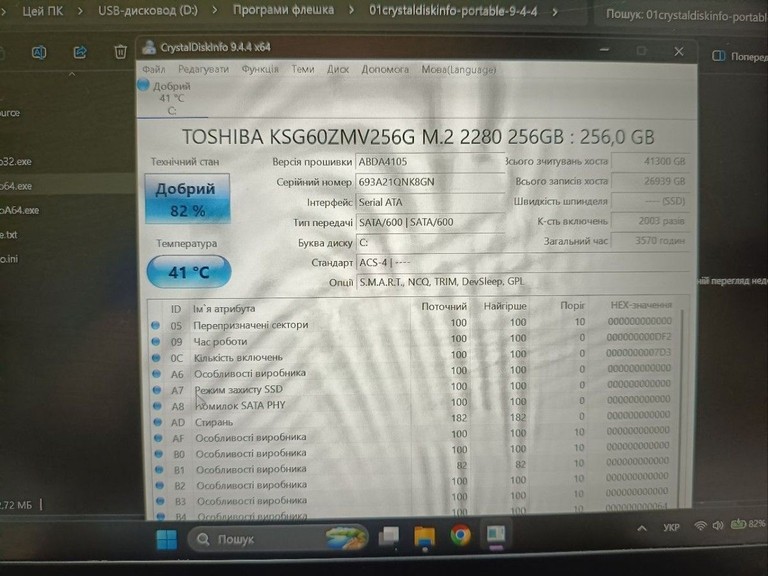Expand chevron after 01crystaldiskinfo-portable-9-4-4 breadcrumb
Viewport: 768px width, 576px height.
tap(555, 11)
